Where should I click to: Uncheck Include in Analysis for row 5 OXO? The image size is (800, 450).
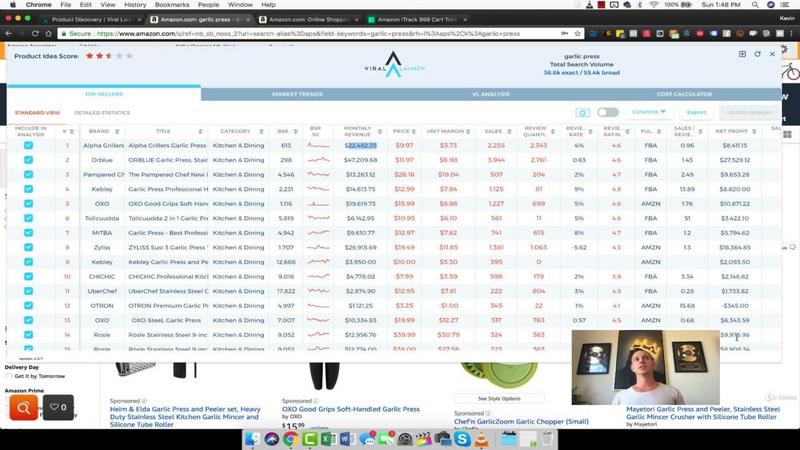[29, 204]
